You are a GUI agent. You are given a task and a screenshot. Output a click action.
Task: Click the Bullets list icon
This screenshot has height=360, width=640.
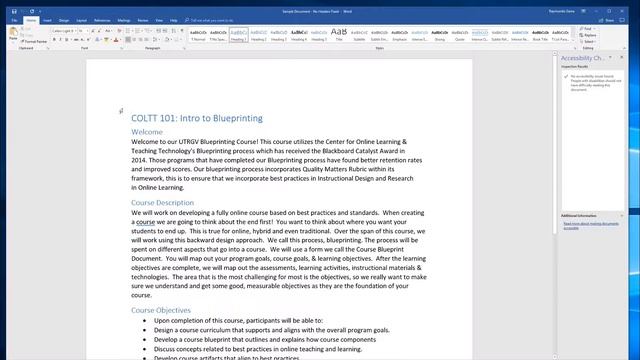128,31
